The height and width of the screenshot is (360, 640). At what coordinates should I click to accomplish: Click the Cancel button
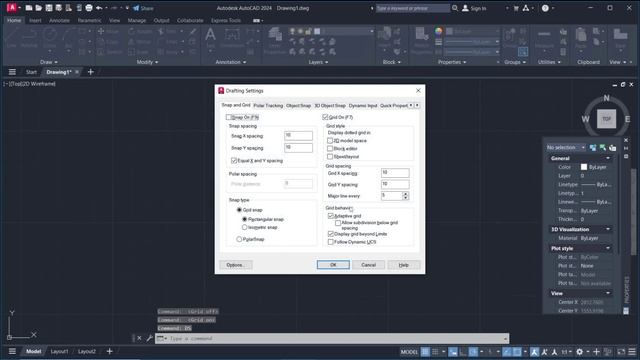click(368, 265)
